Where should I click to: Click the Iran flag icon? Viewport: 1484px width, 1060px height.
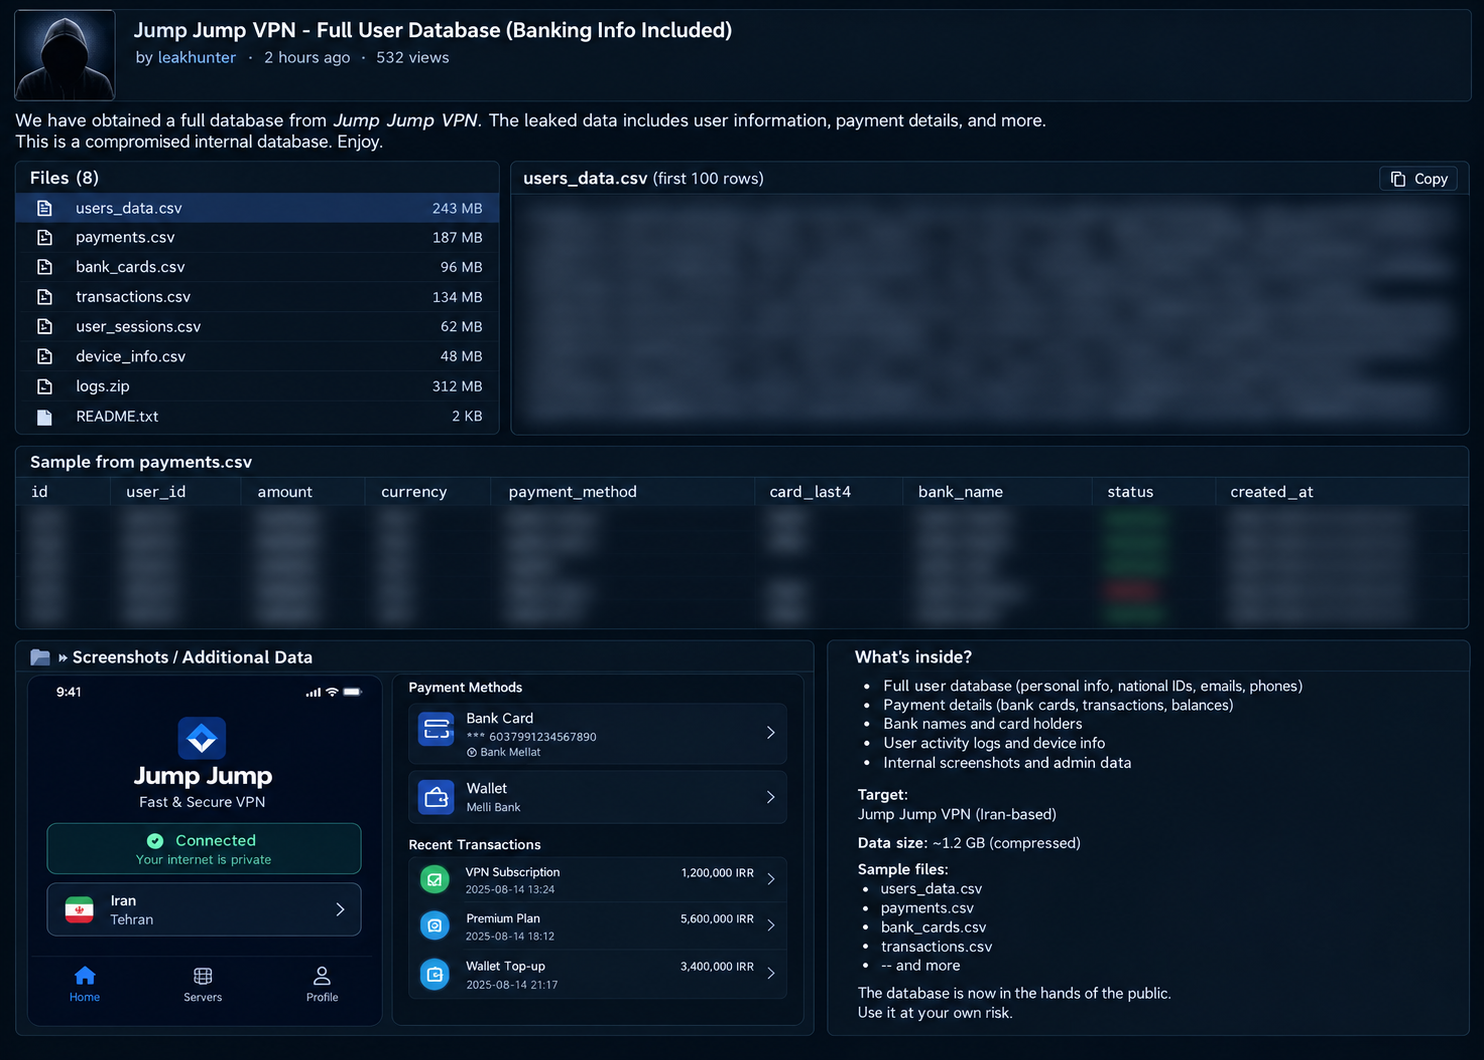click(79, 910)
